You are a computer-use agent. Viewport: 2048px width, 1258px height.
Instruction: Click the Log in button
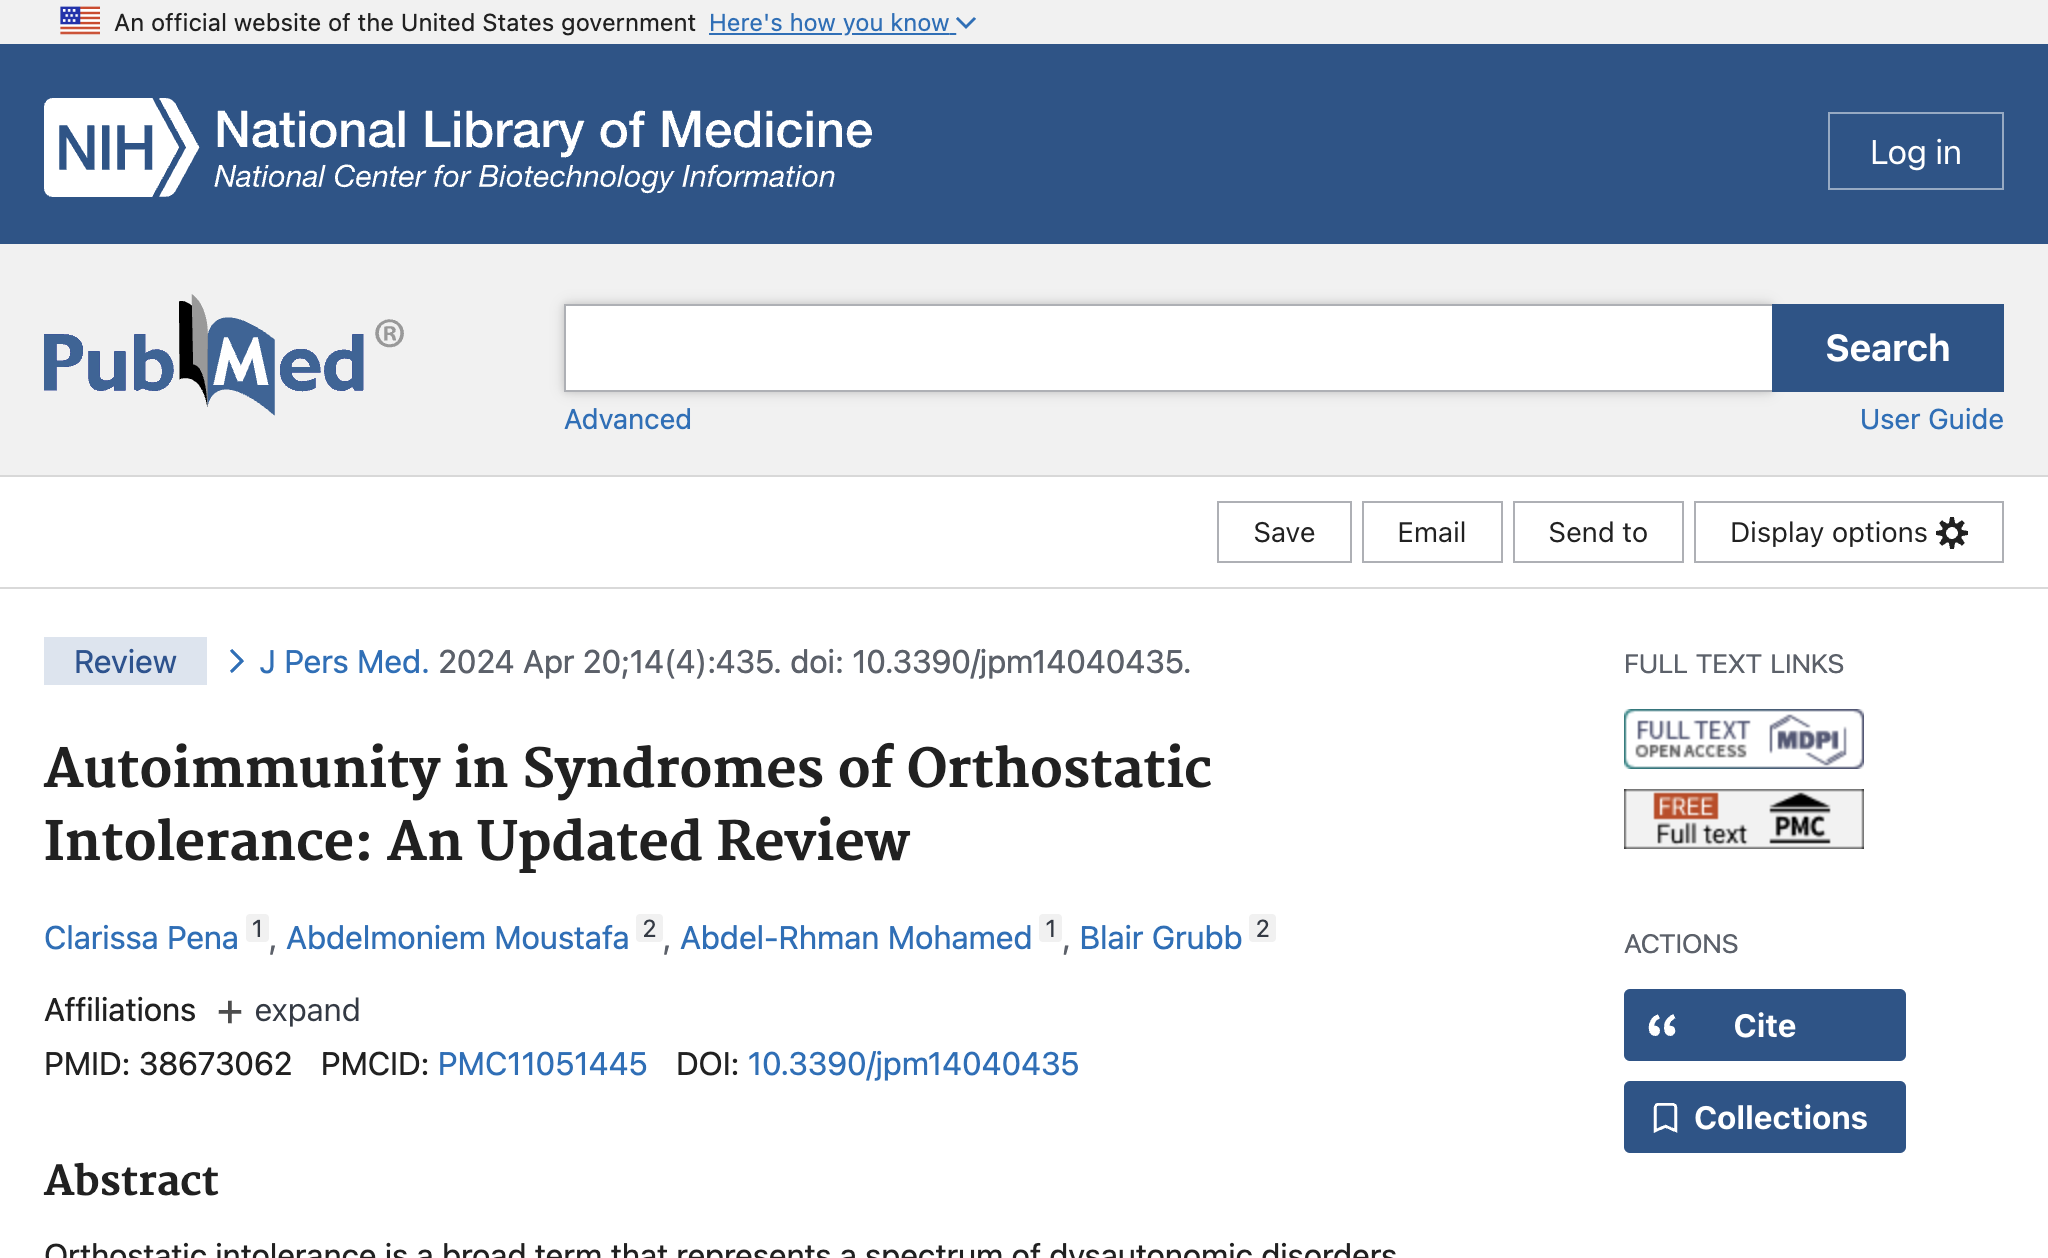1915,151
